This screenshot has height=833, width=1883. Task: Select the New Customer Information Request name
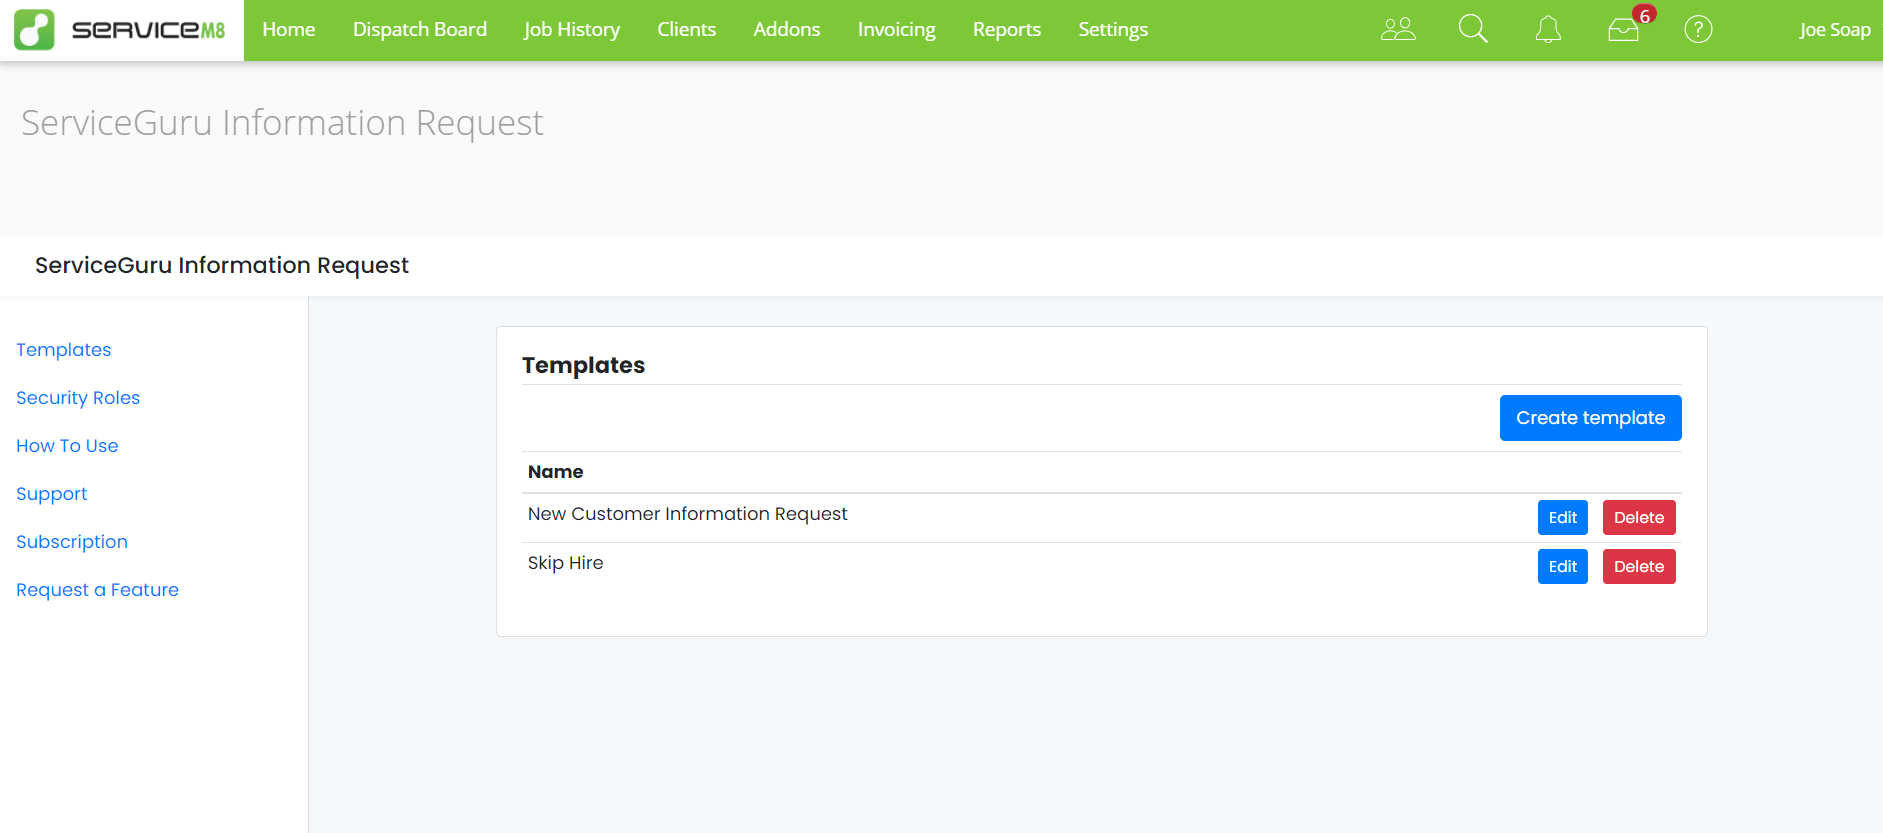pyautogui.click(x=688, y=514)
